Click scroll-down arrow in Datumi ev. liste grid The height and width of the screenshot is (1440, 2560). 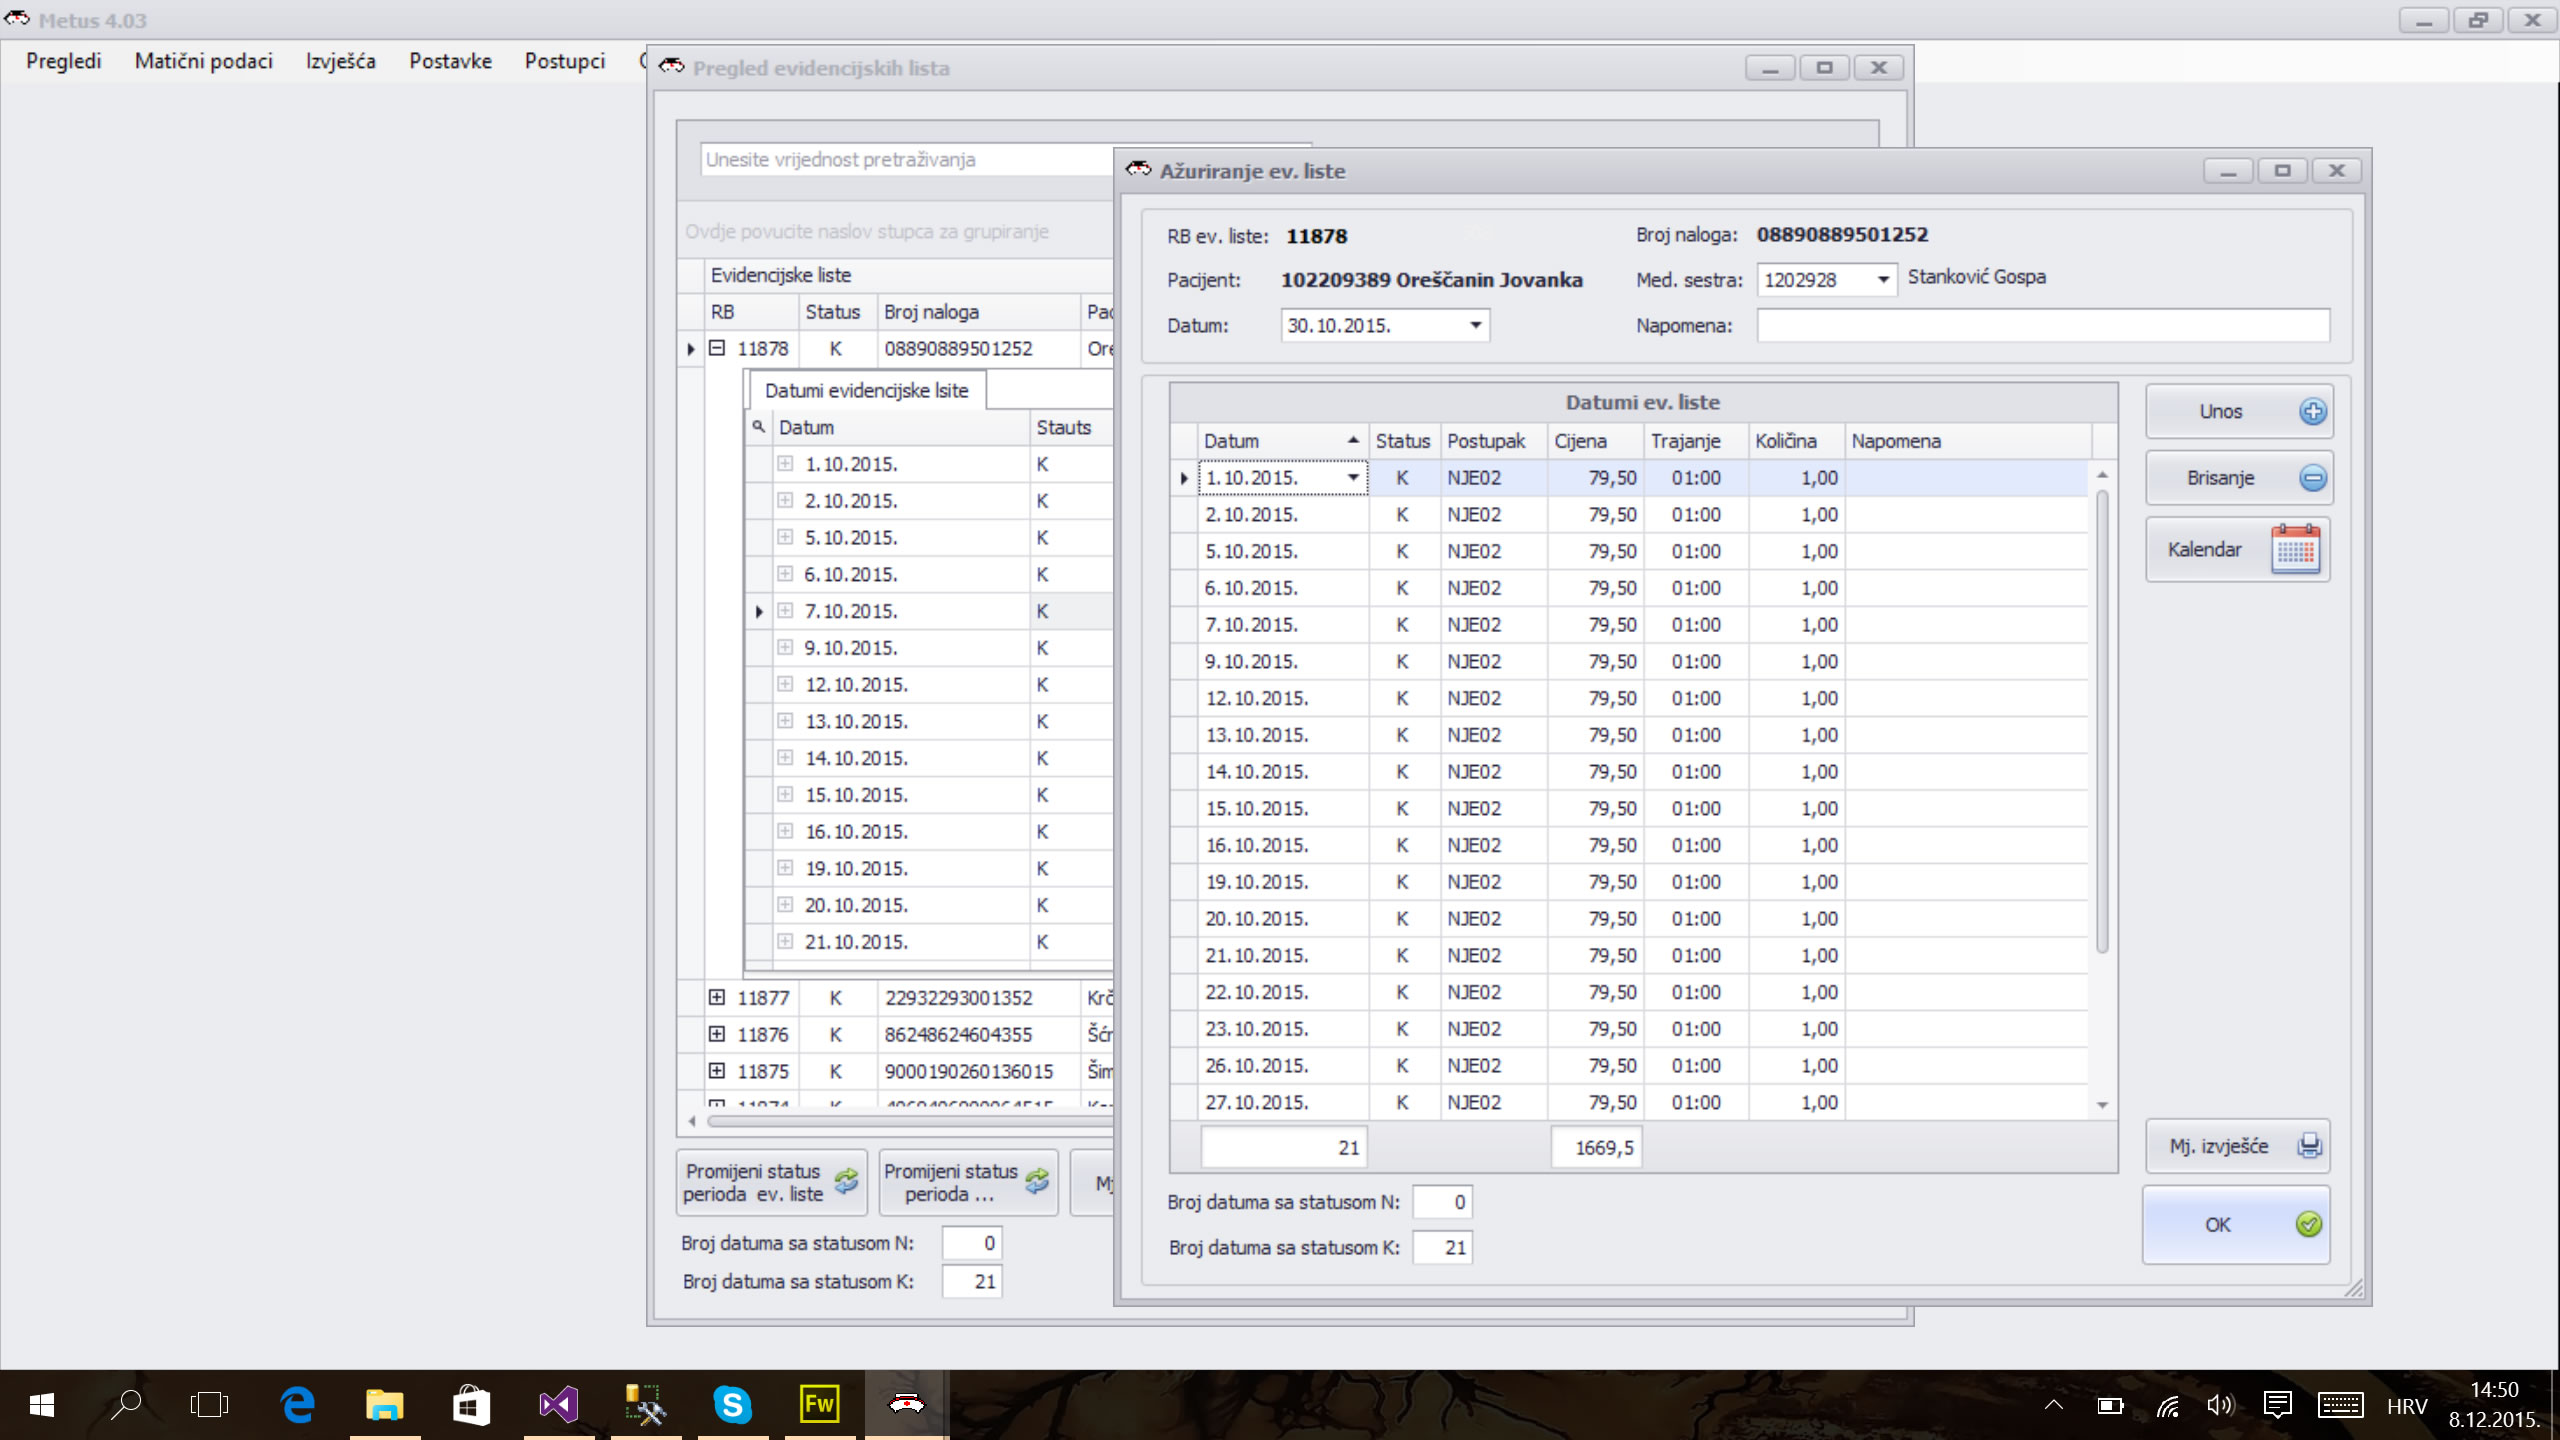2102,1105
